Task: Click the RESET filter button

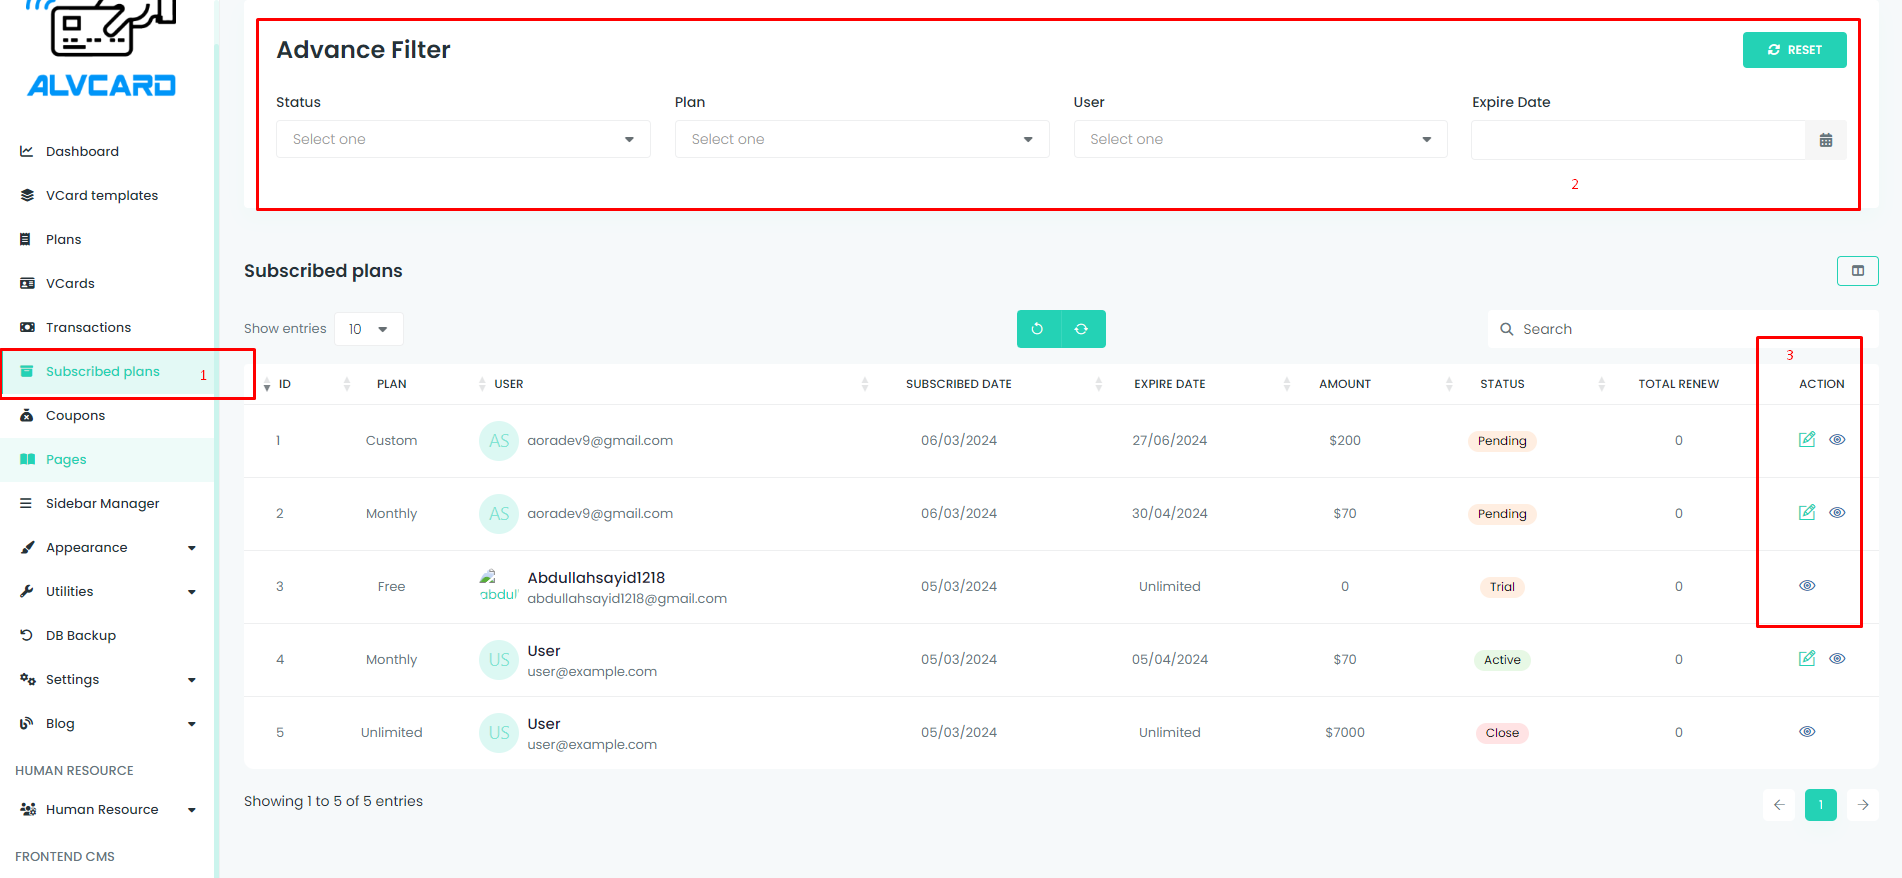Action: (x=1795, y=50)
